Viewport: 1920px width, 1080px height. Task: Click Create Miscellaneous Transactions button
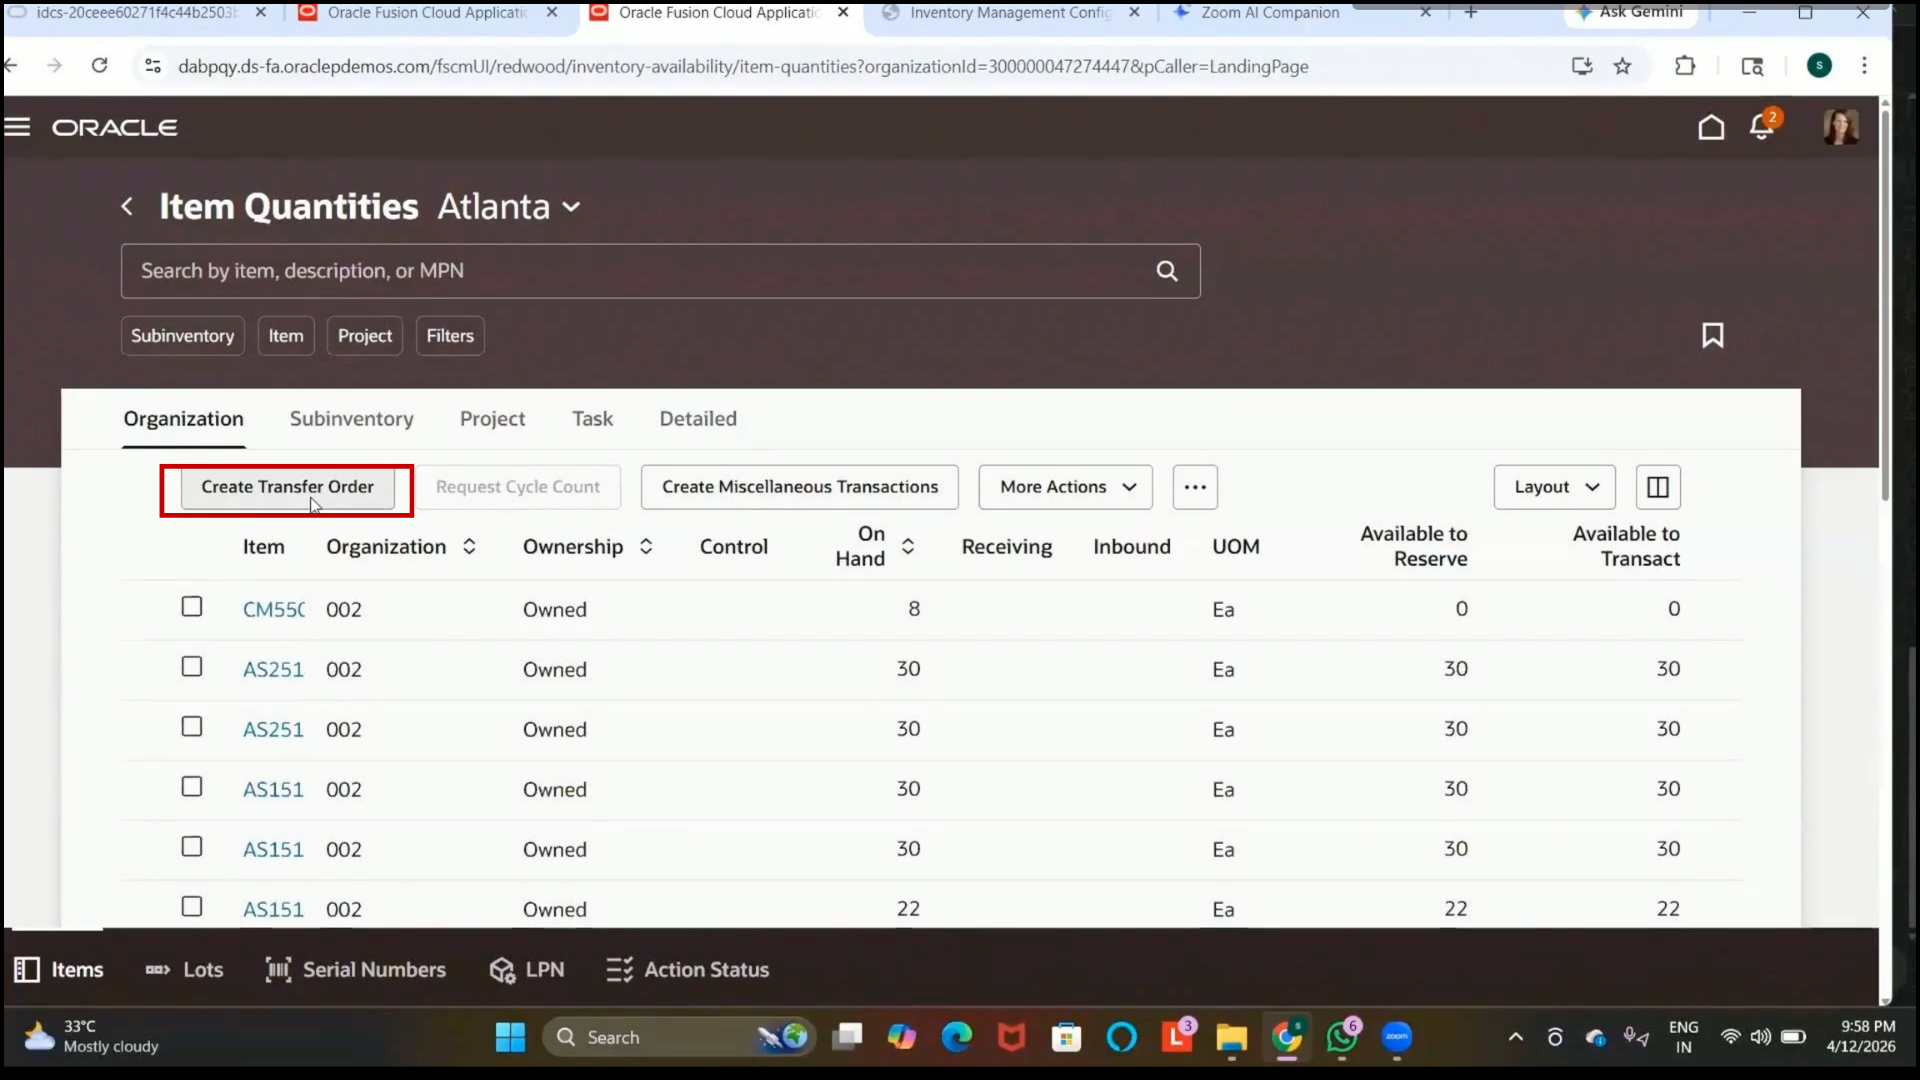click(x=800, y=487)
